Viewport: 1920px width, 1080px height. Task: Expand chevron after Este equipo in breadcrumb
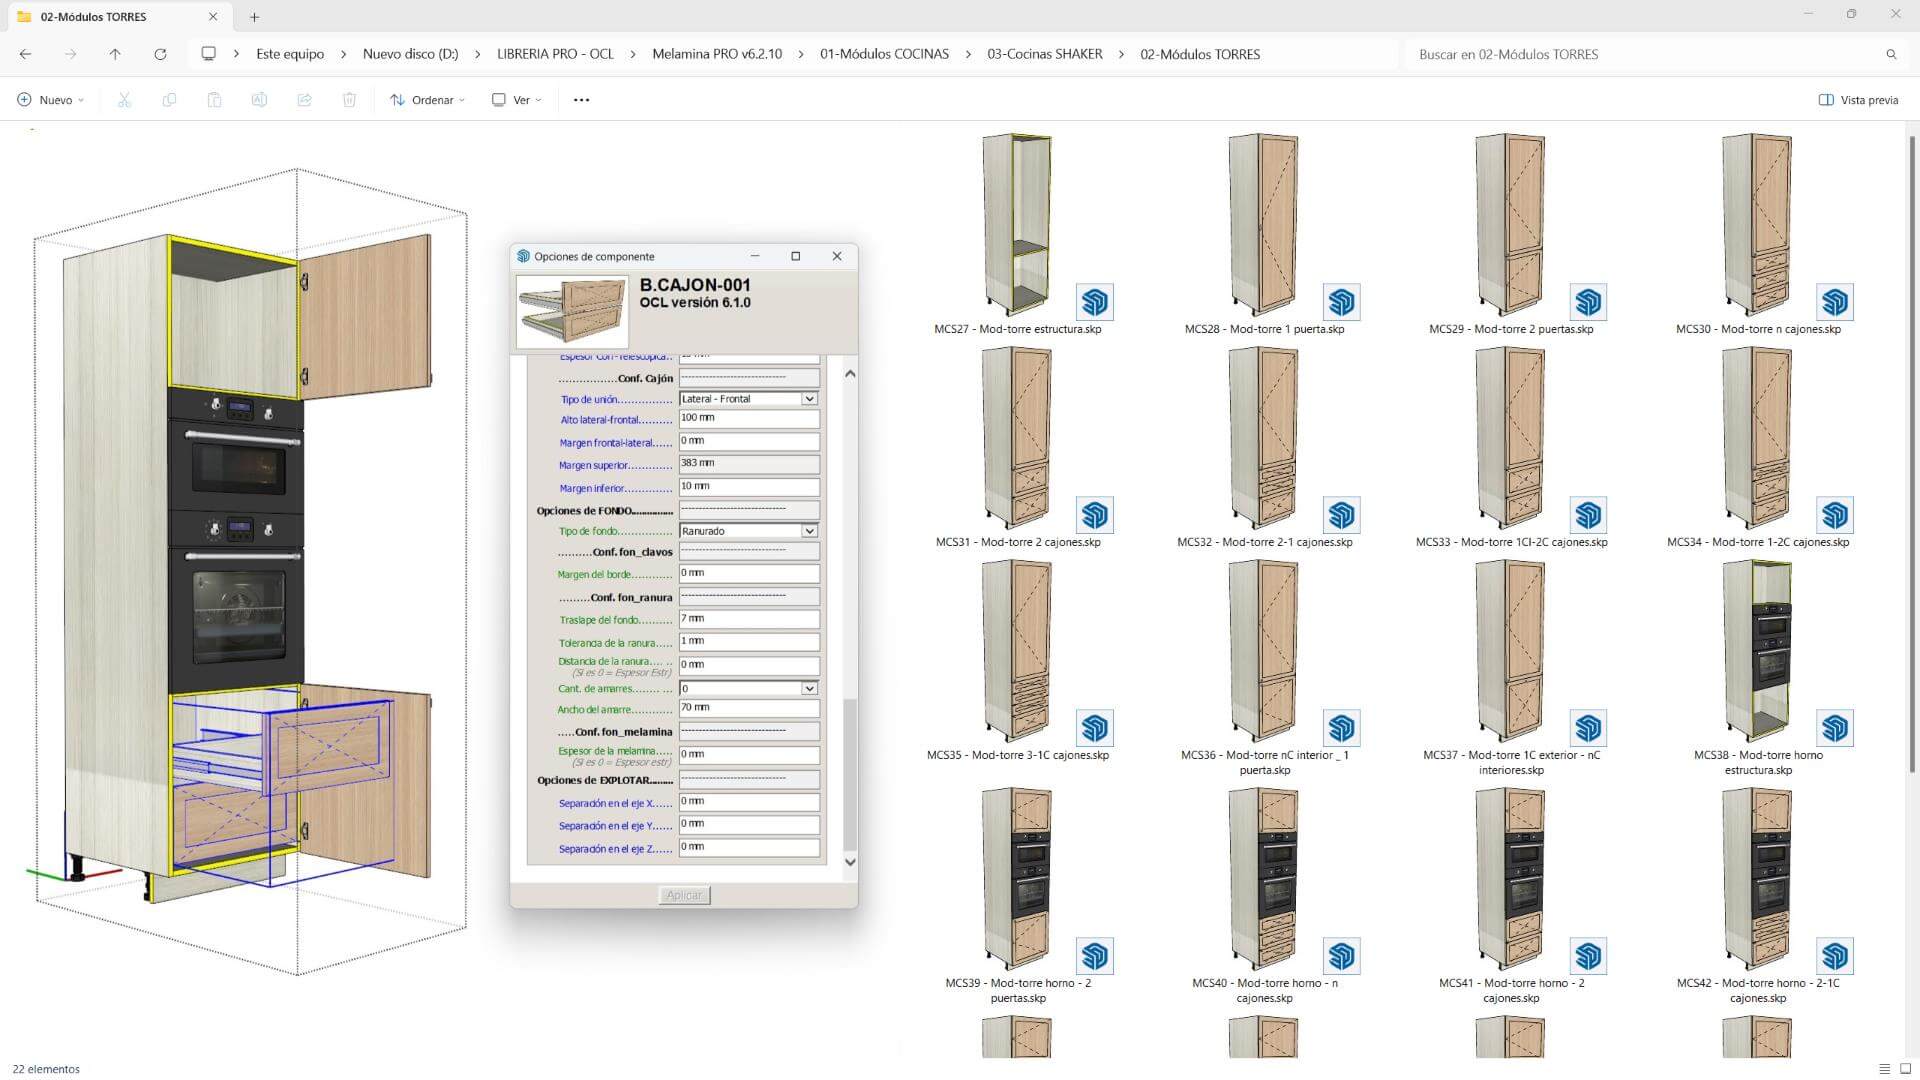click(x=343, y=54)
